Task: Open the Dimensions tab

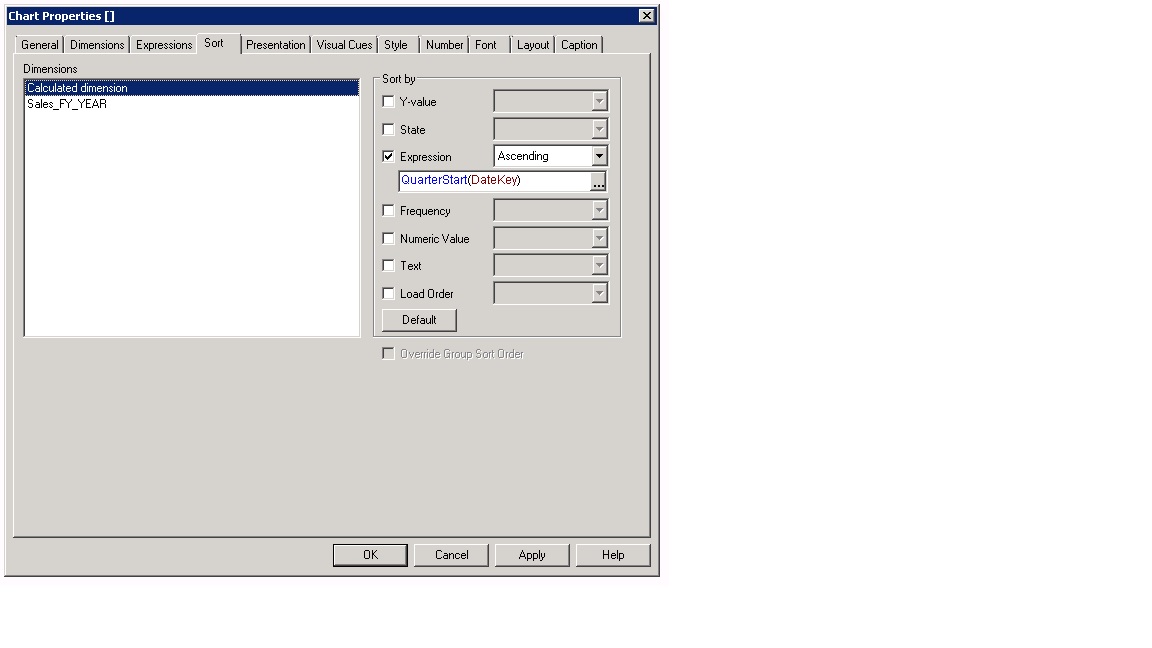Action: click(97, 45)
